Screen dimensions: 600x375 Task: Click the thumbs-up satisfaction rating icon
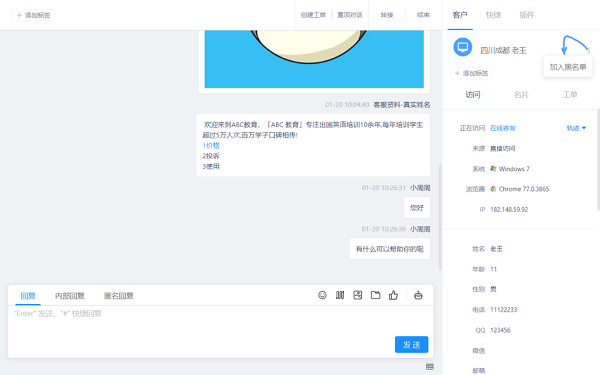(x=393, y=295)
